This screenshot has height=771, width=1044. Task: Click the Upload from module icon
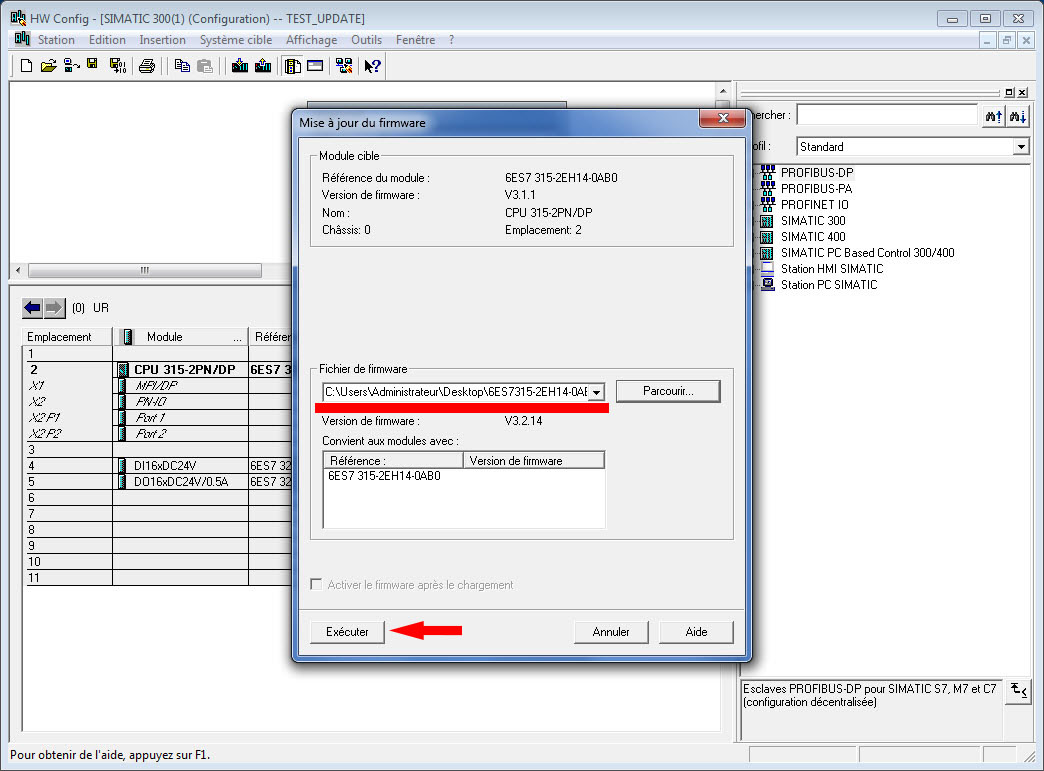pos(263,66)
